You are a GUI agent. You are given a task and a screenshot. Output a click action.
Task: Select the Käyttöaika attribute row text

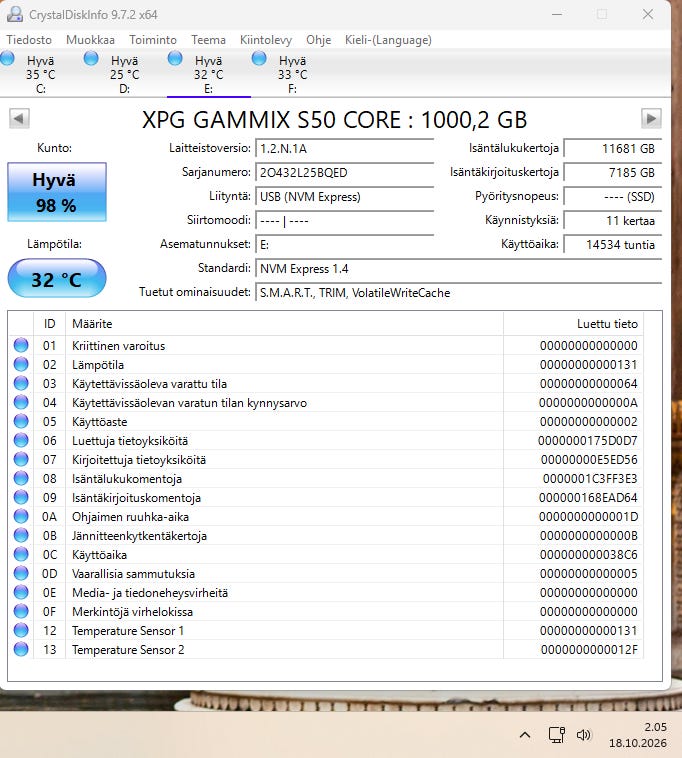(99, 554)
